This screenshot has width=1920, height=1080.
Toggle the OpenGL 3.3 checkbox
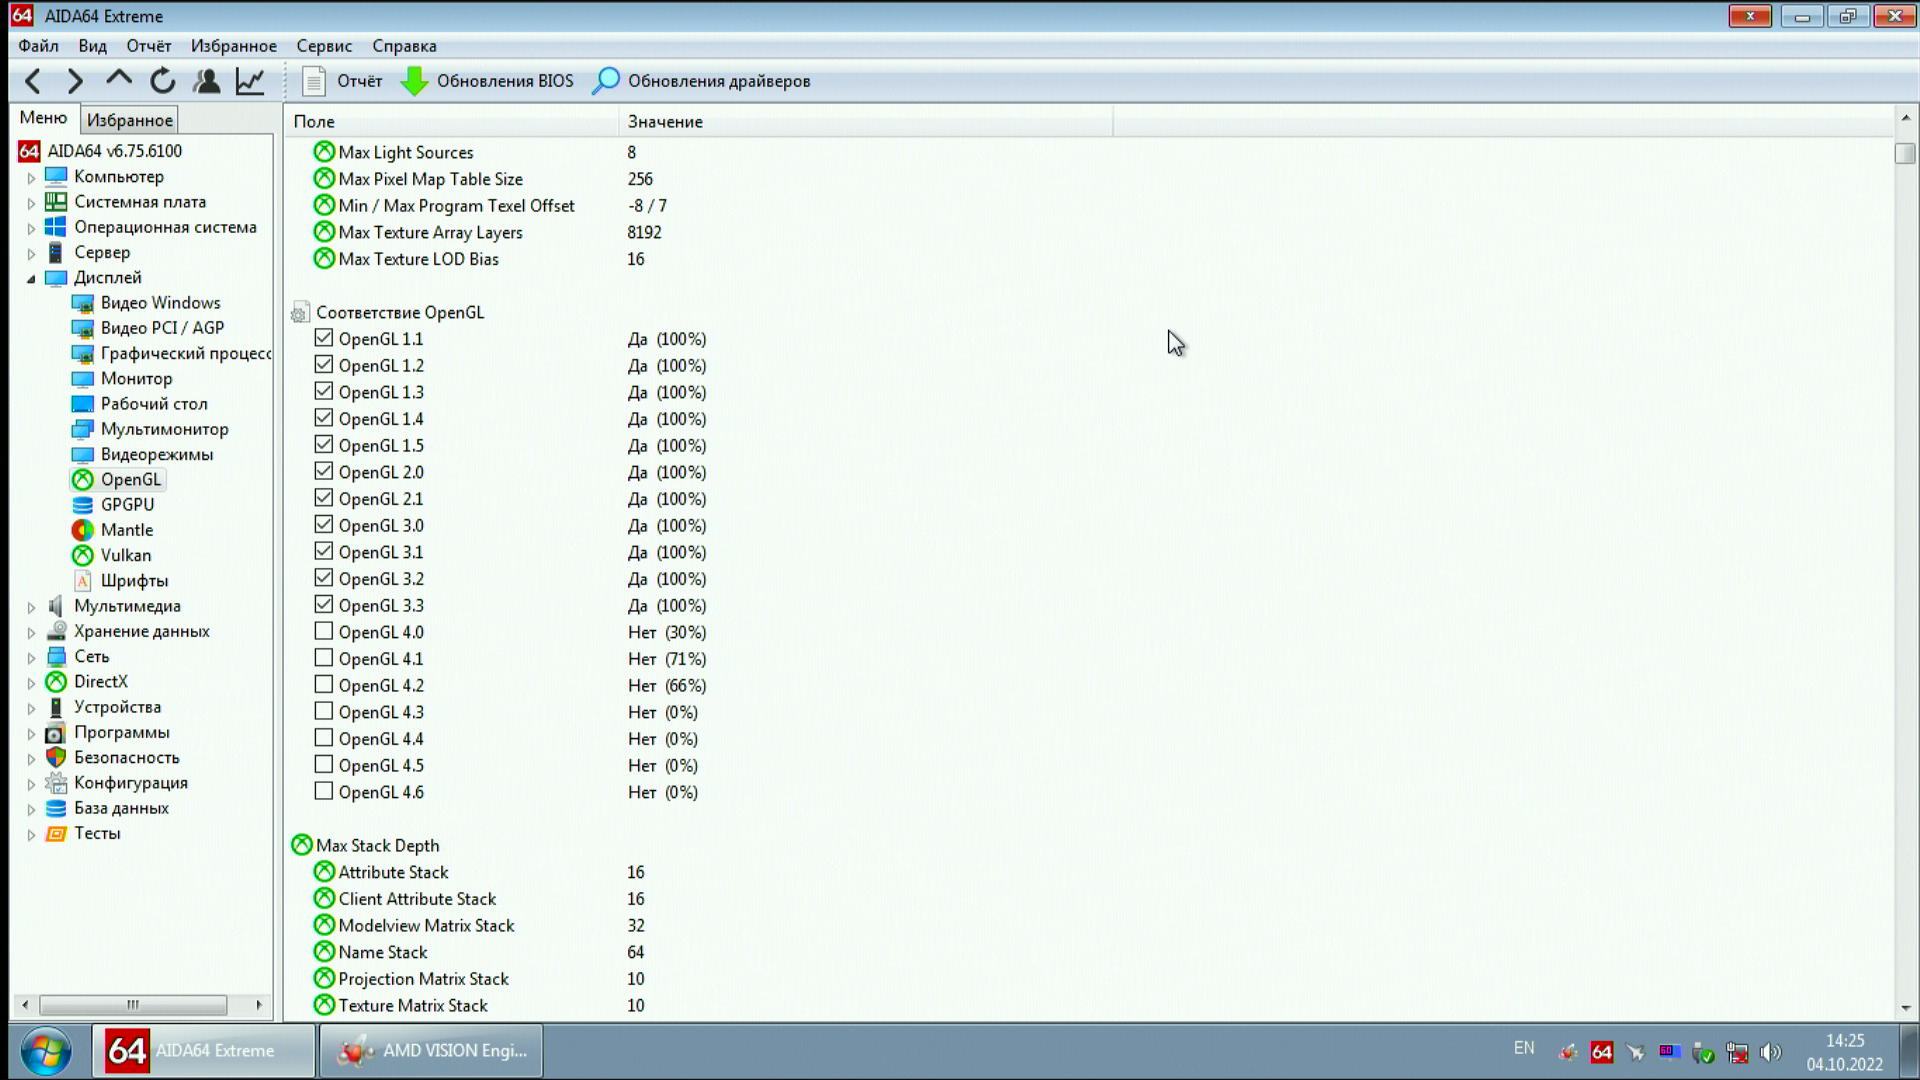tap(323, 605)
